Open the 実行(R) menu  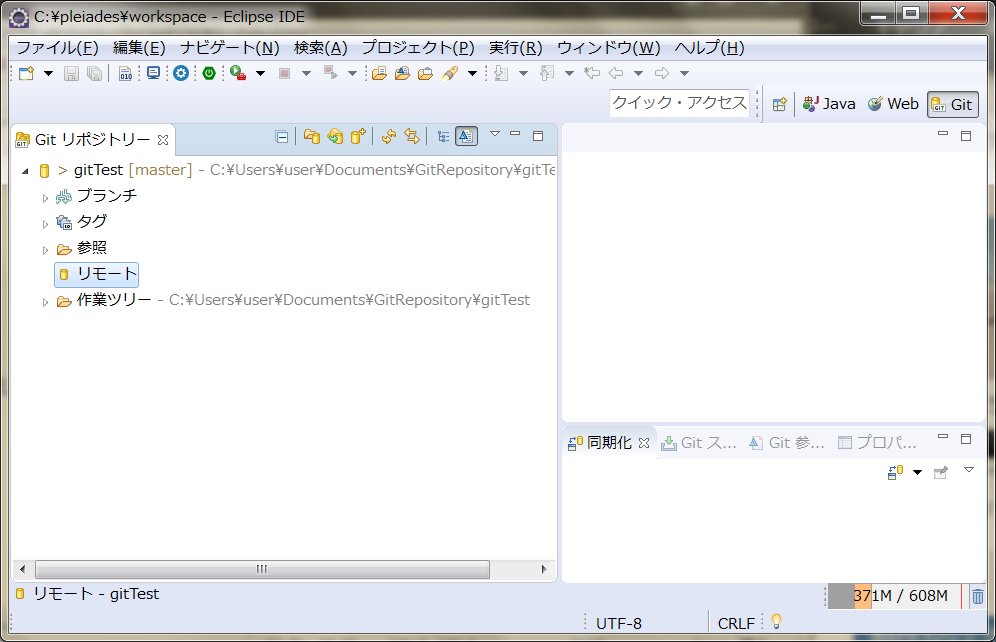[x=515, y=48]
